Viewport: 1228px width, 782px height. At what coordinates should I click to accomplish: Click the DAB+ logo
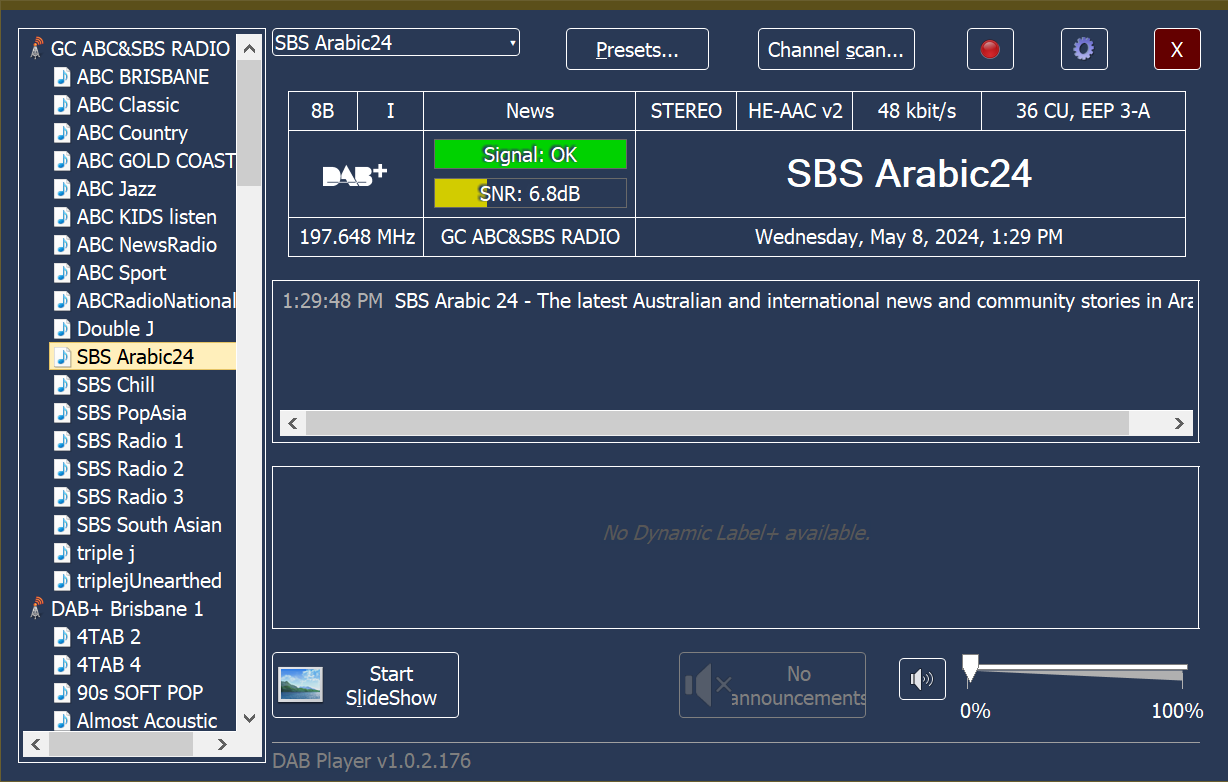point(355,175)
